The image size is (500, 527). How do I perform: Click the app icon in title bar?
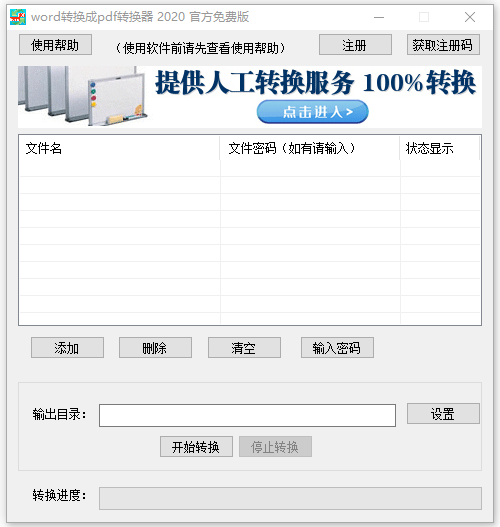(18, 17)
